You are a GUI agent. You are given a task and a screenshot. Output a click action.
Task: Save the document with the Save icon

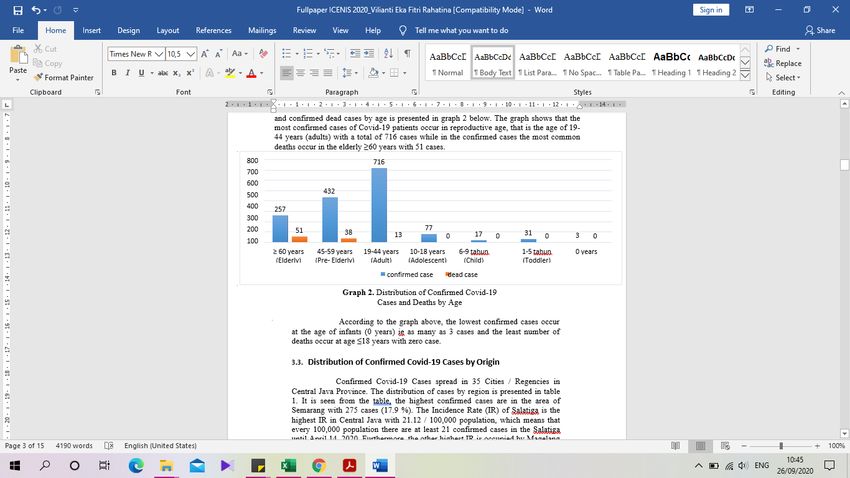click(18, 10)
